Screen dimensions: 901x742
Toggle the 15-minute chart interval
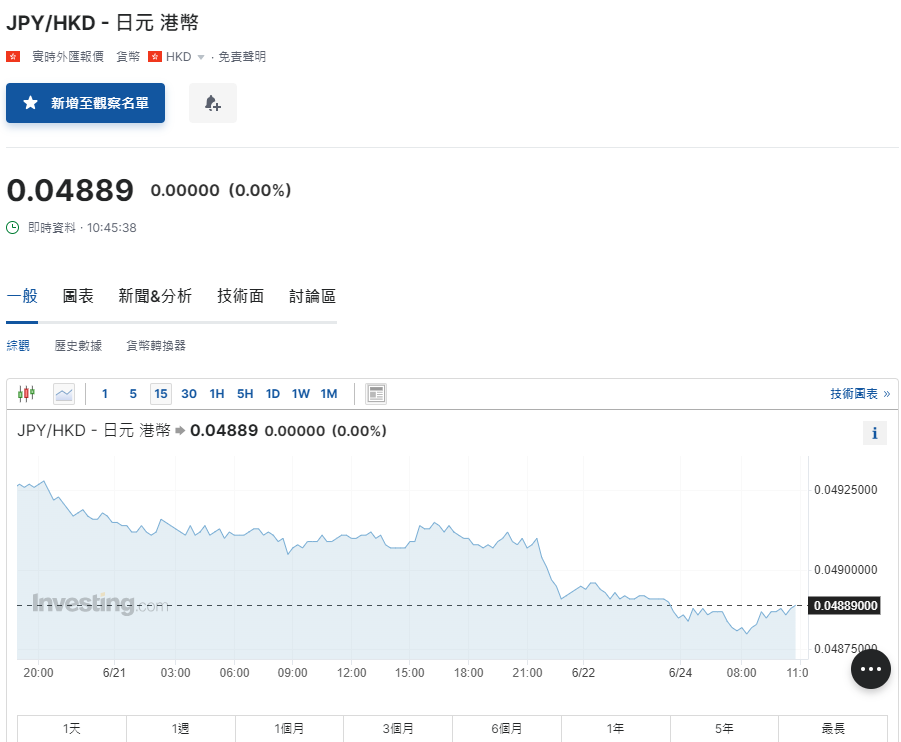tap(161, 394)
